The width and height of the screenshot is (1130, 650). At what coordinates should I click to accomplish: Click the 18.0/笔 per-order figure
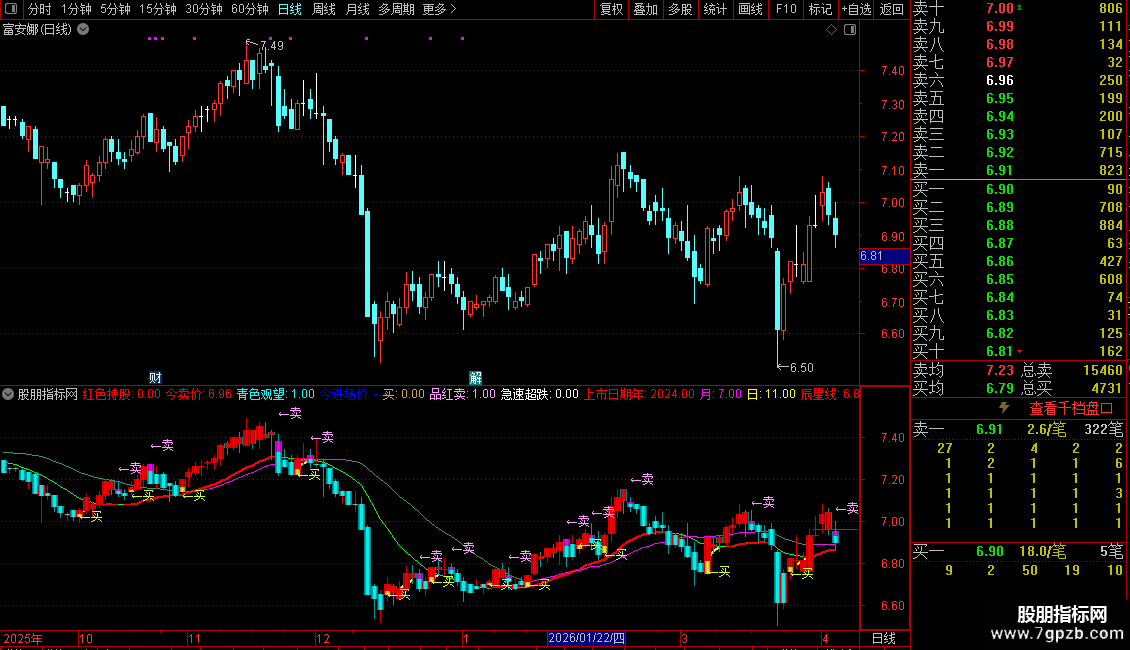[1043, 551]
